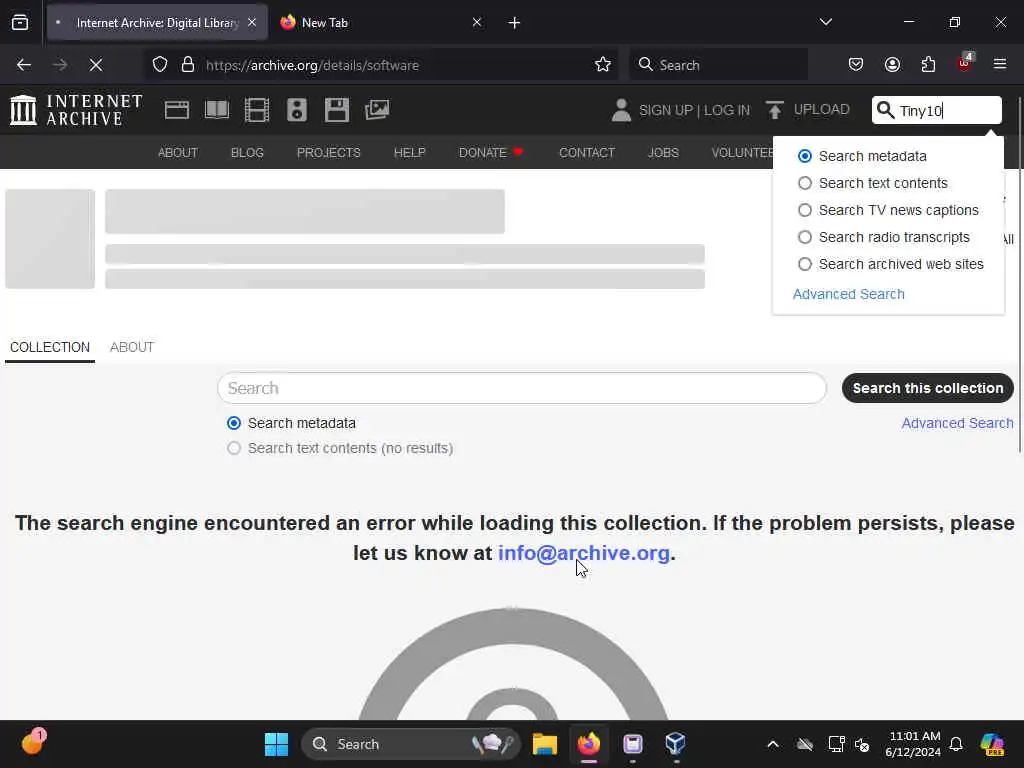Open the Audio speaker icon
This screenshot has height=768, width=1024.
[x=296, y=110]
